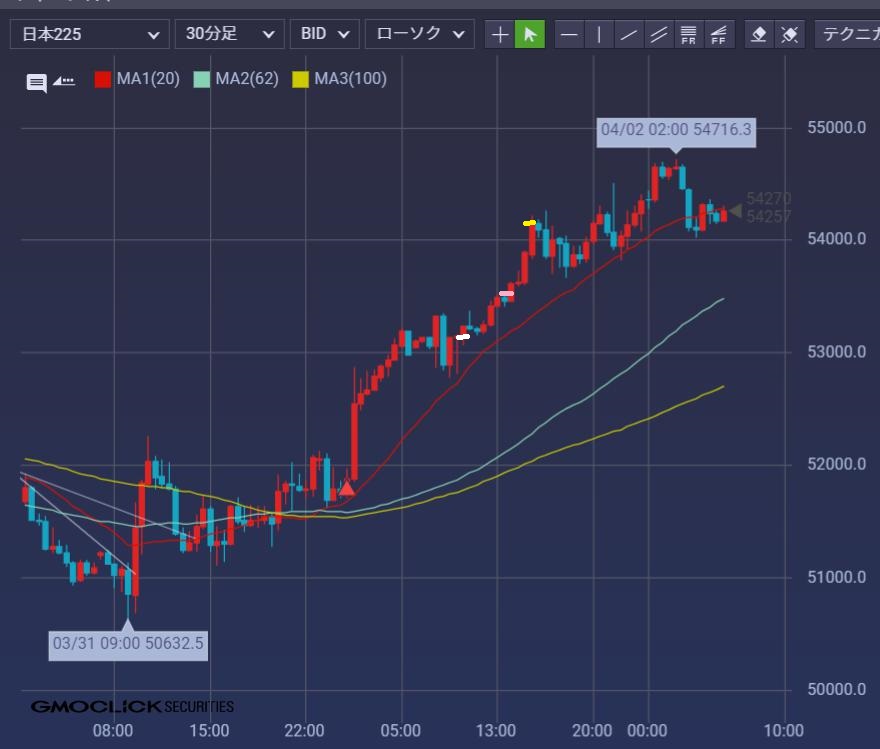Select the trend line tool
The height and width of the screenshot is (749, 880).
point(629,35)
